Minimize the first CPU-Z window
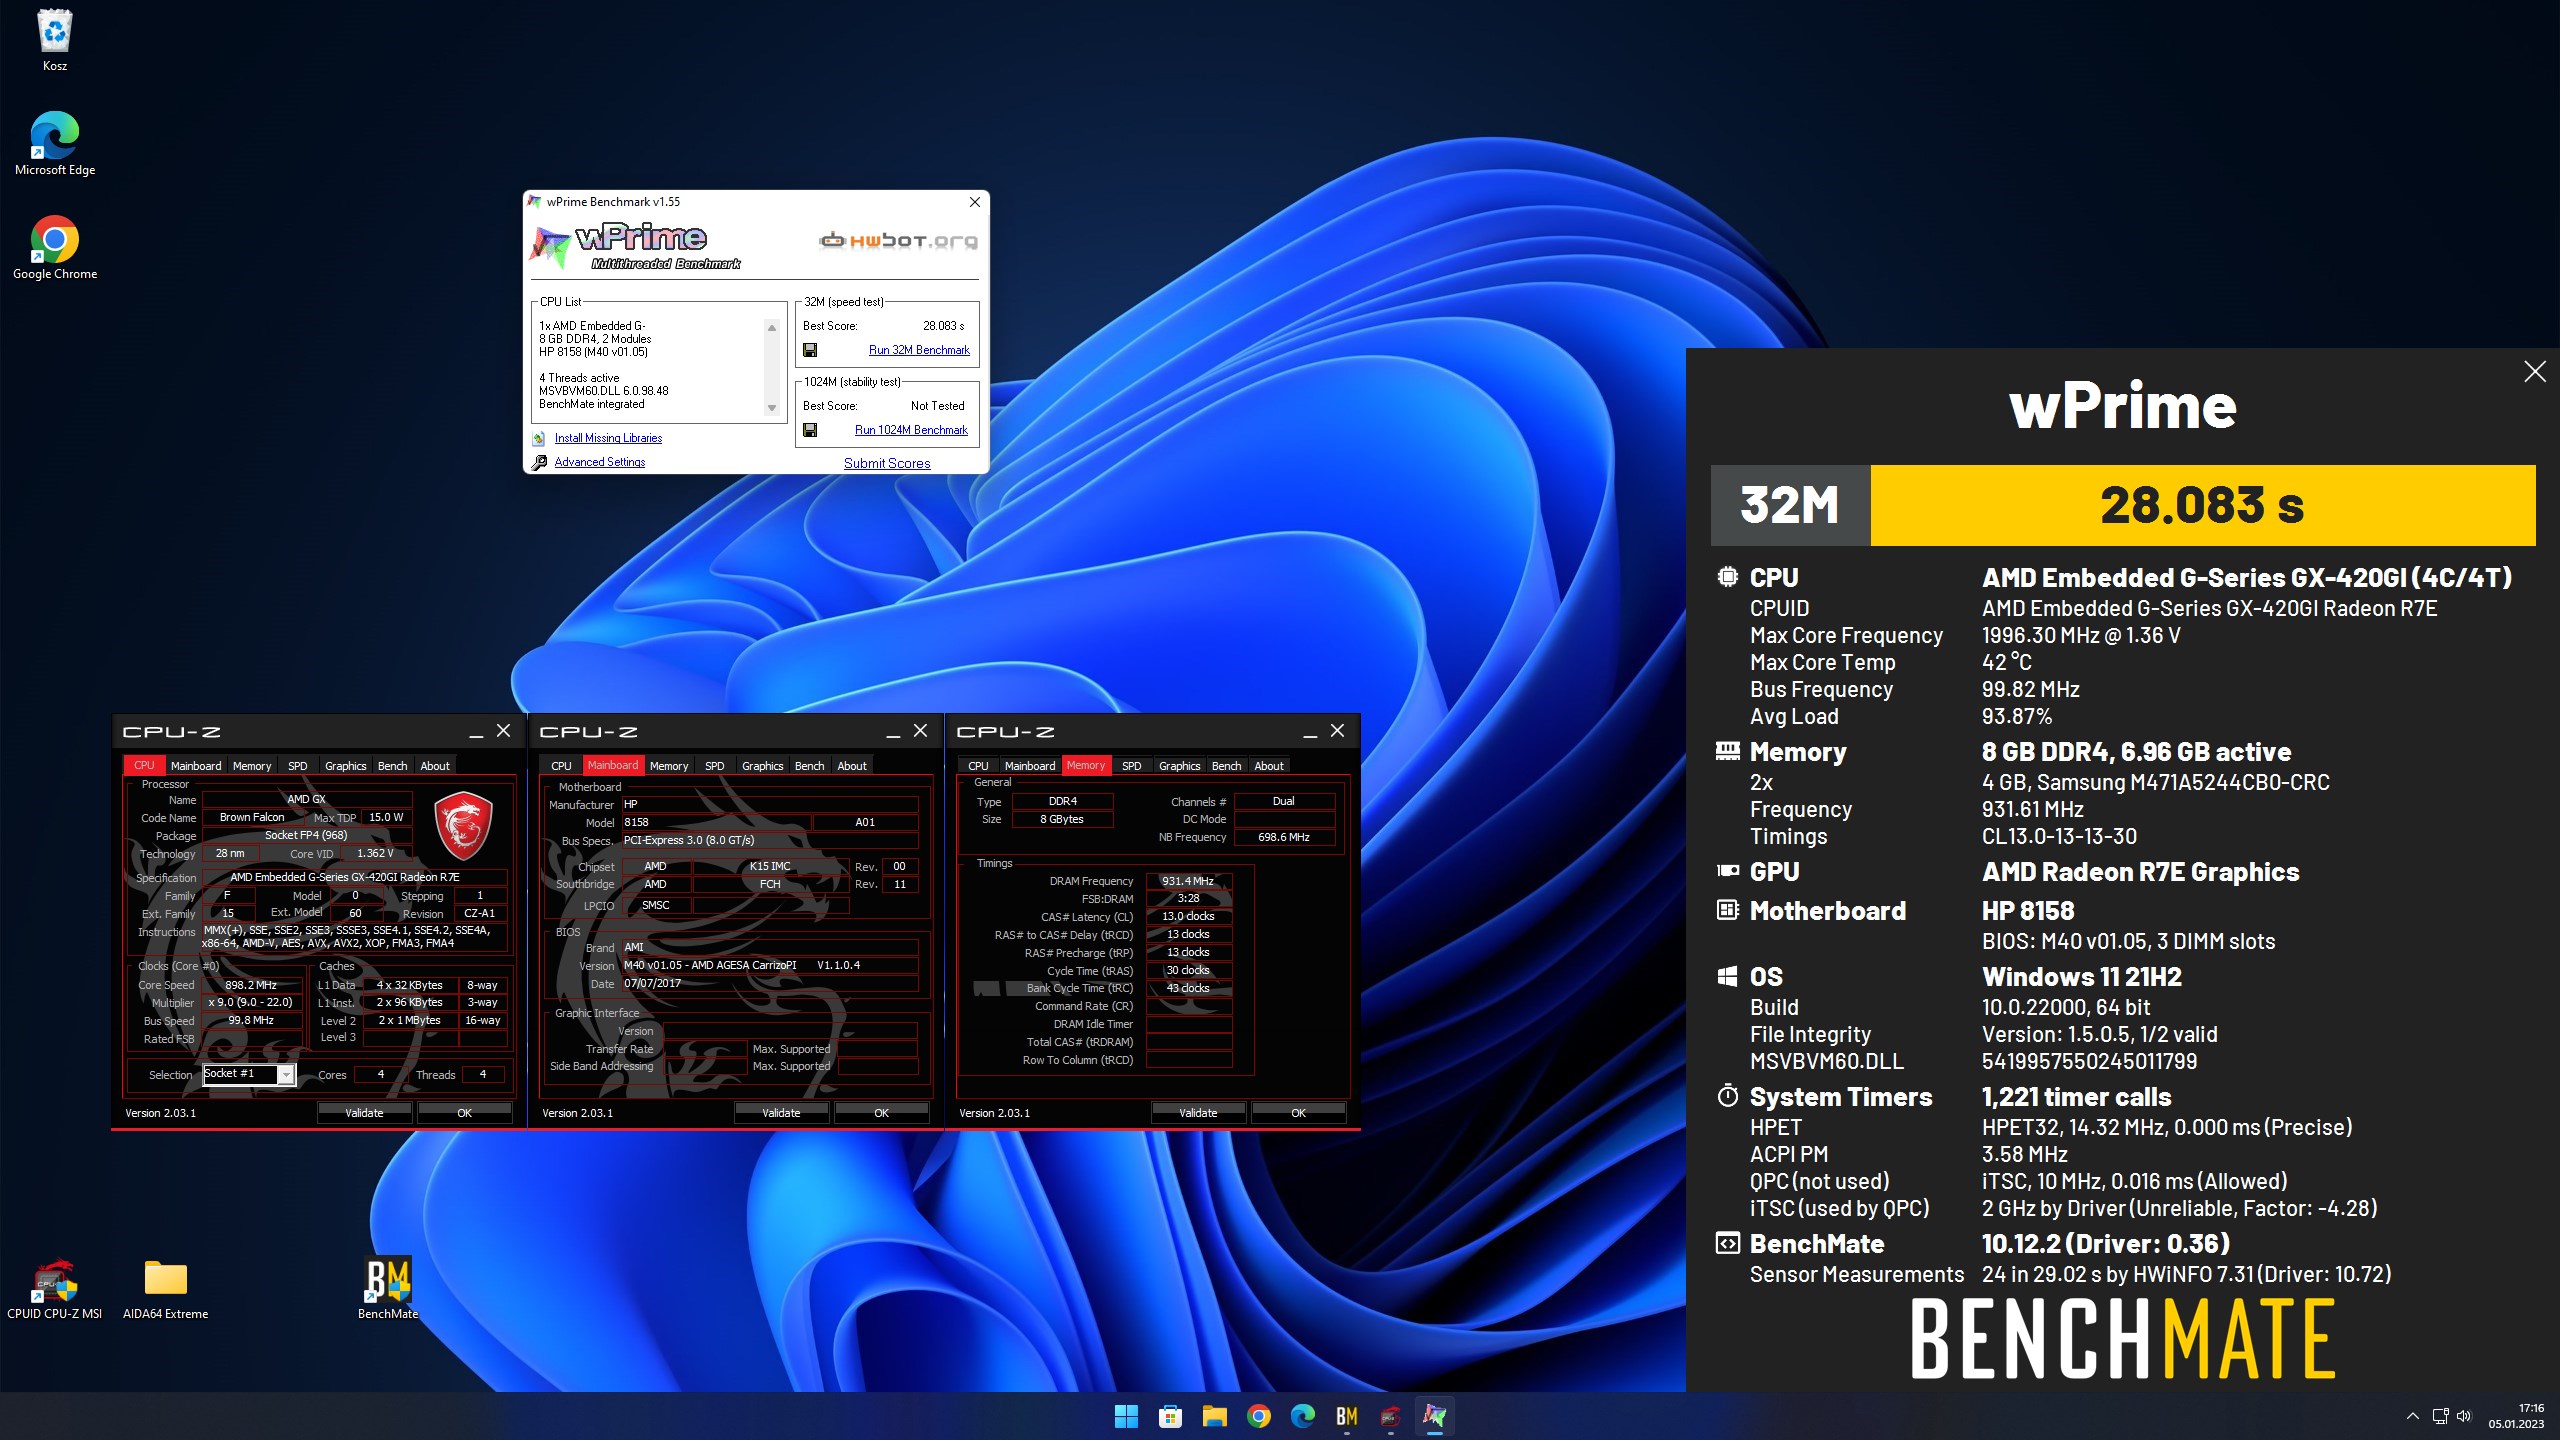The width and height of the screenshot is (2560, 1440). click(476, 732)
